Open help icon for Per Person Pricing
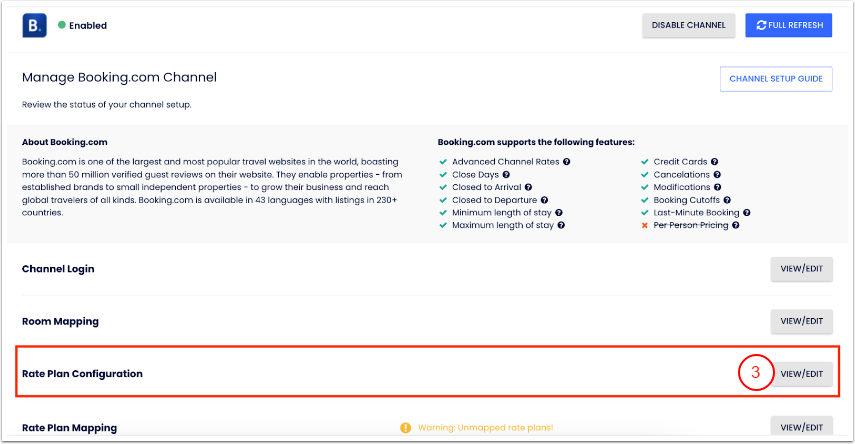855x444 pixels. coord(735,226)
